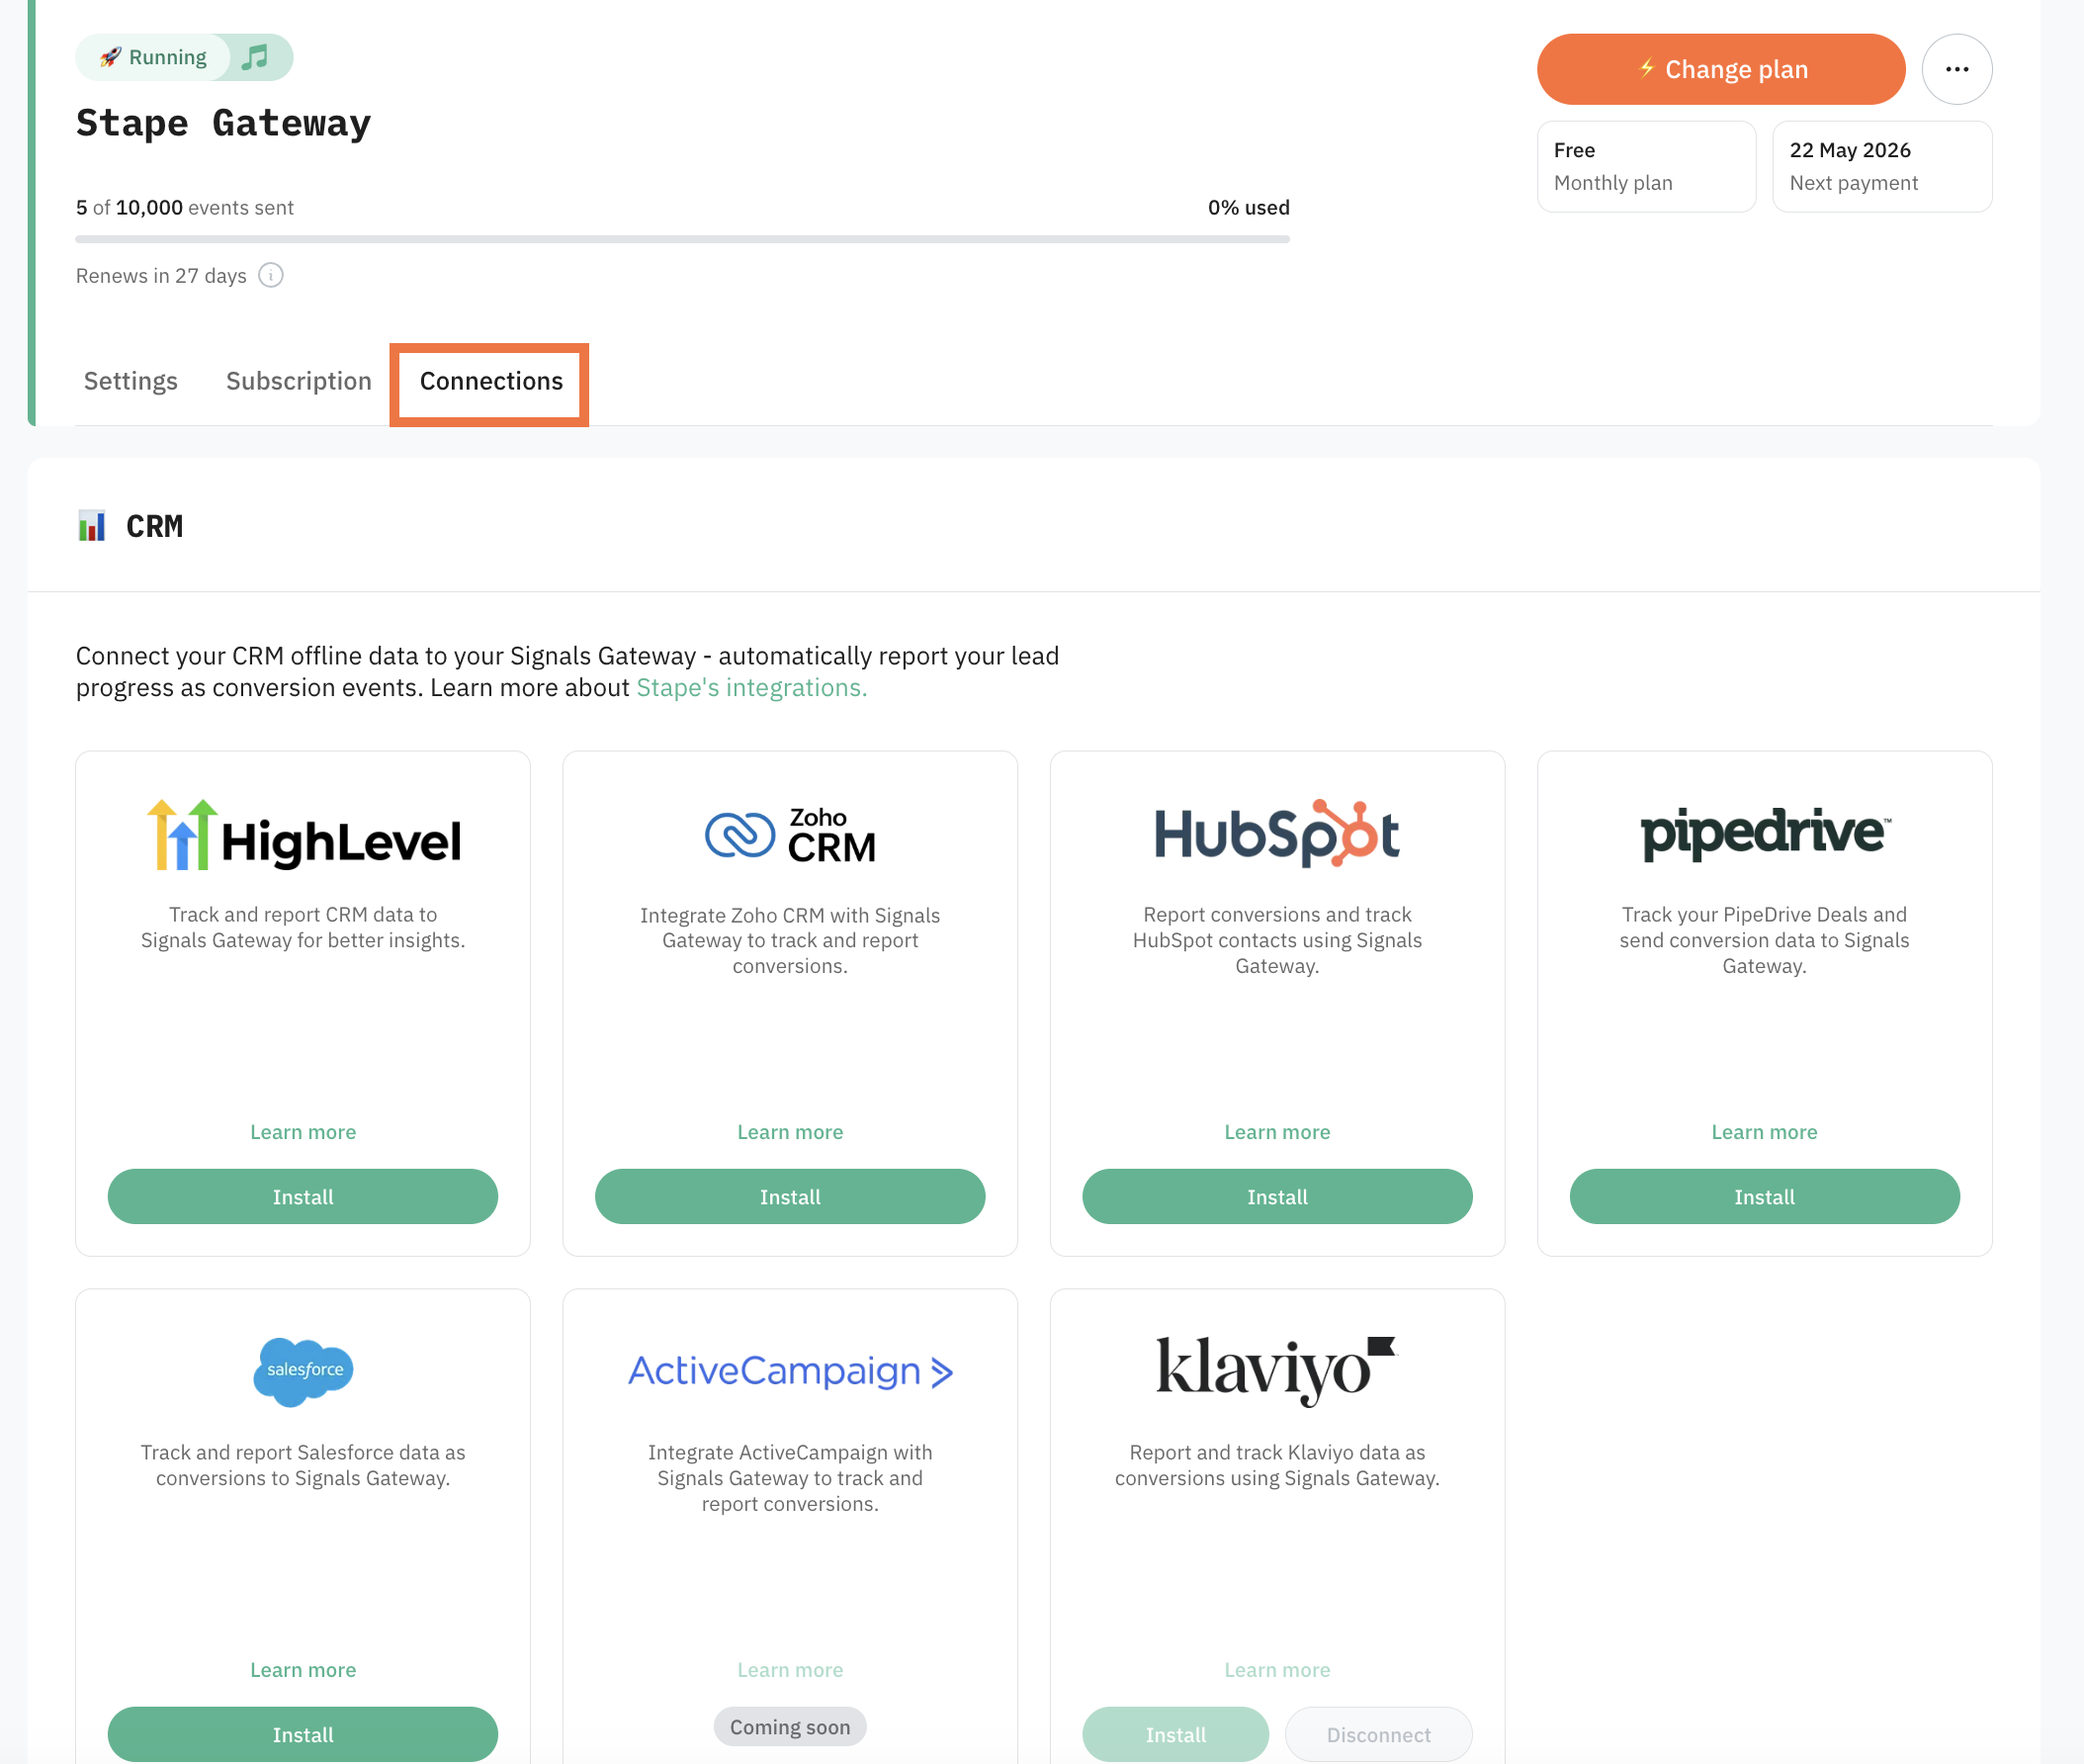Click the CRM section heading
The image size is (2084, 1764).
154,526
